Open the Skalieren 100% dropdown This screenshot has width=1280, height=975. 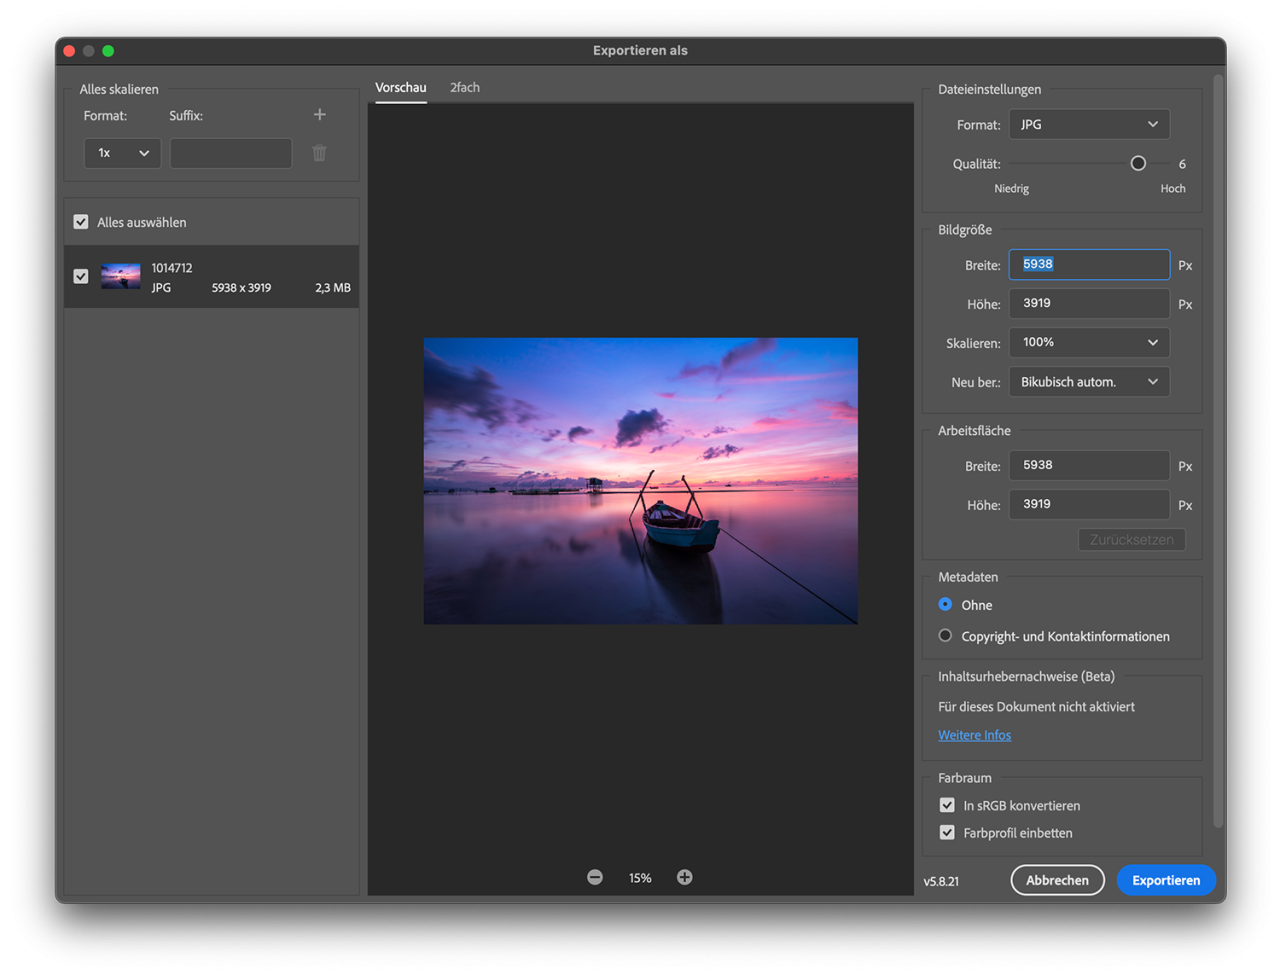(1089, 342)
